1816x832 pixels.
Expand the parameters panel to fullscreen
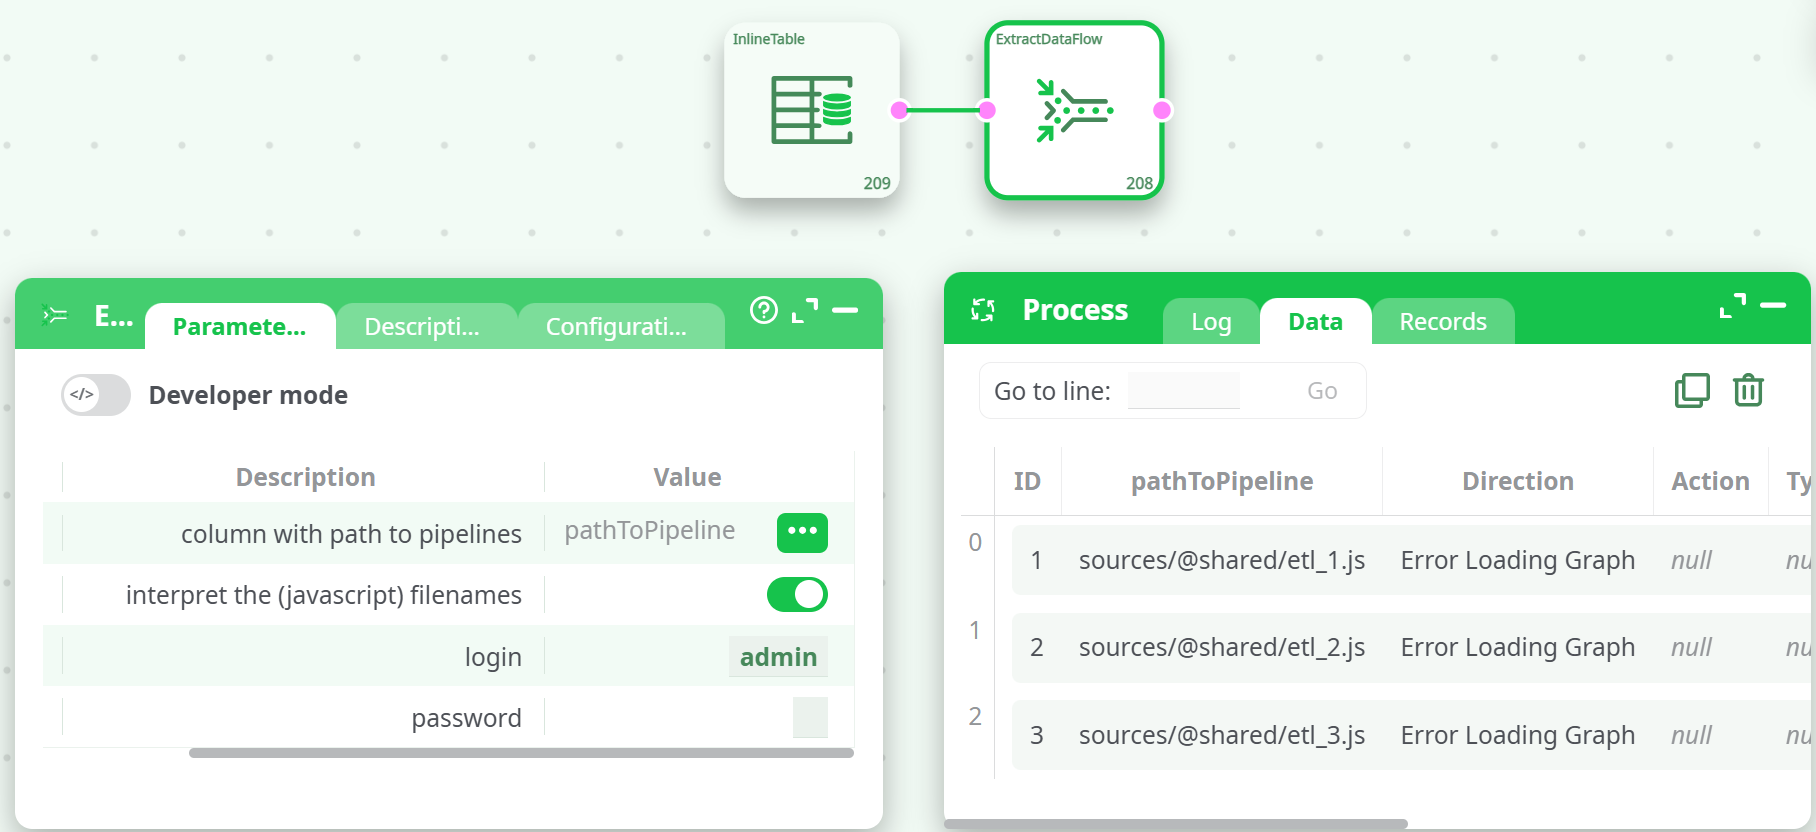click(804, 311)
